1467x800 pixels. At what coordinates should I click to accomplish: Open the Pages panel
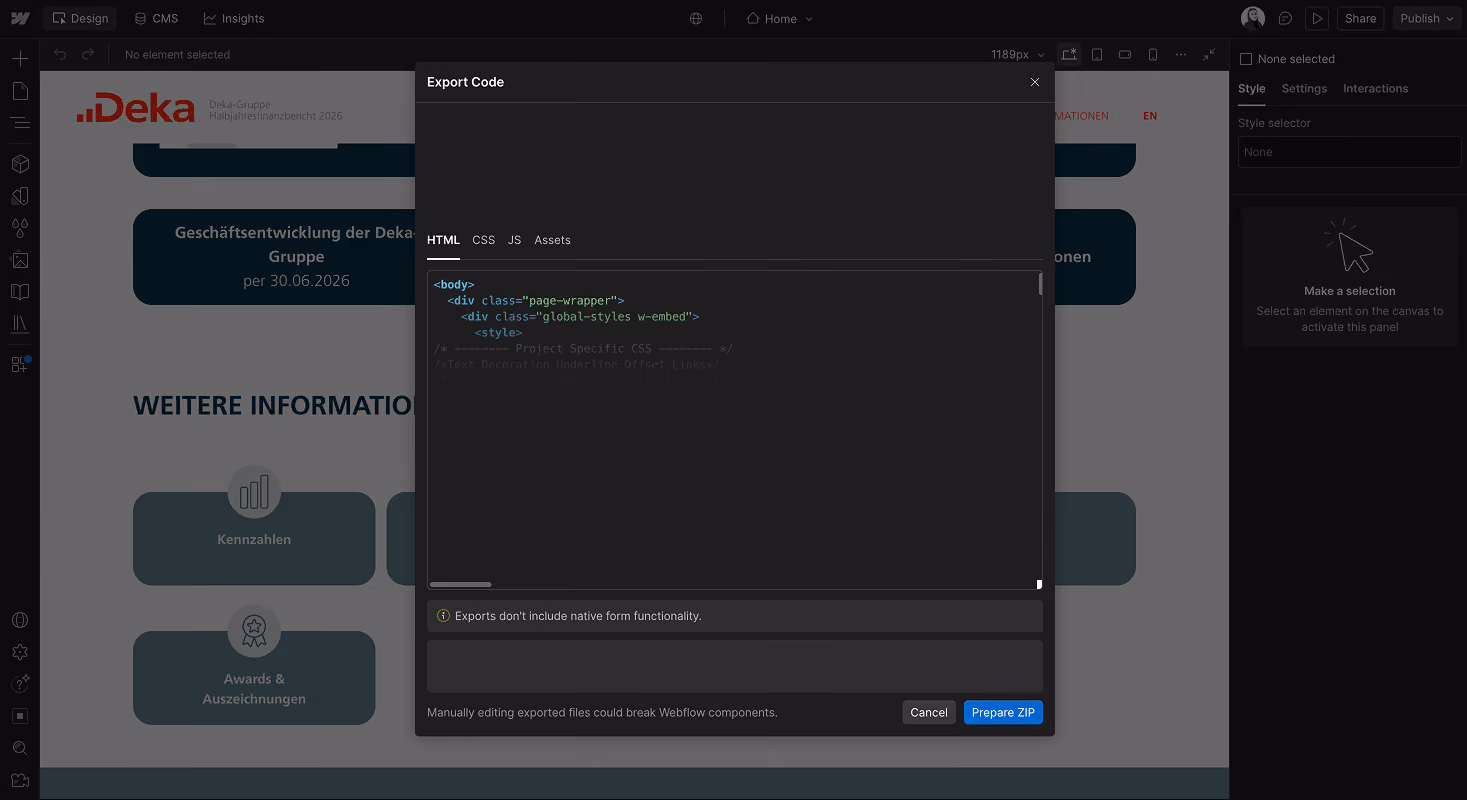[x=20, y=91]
